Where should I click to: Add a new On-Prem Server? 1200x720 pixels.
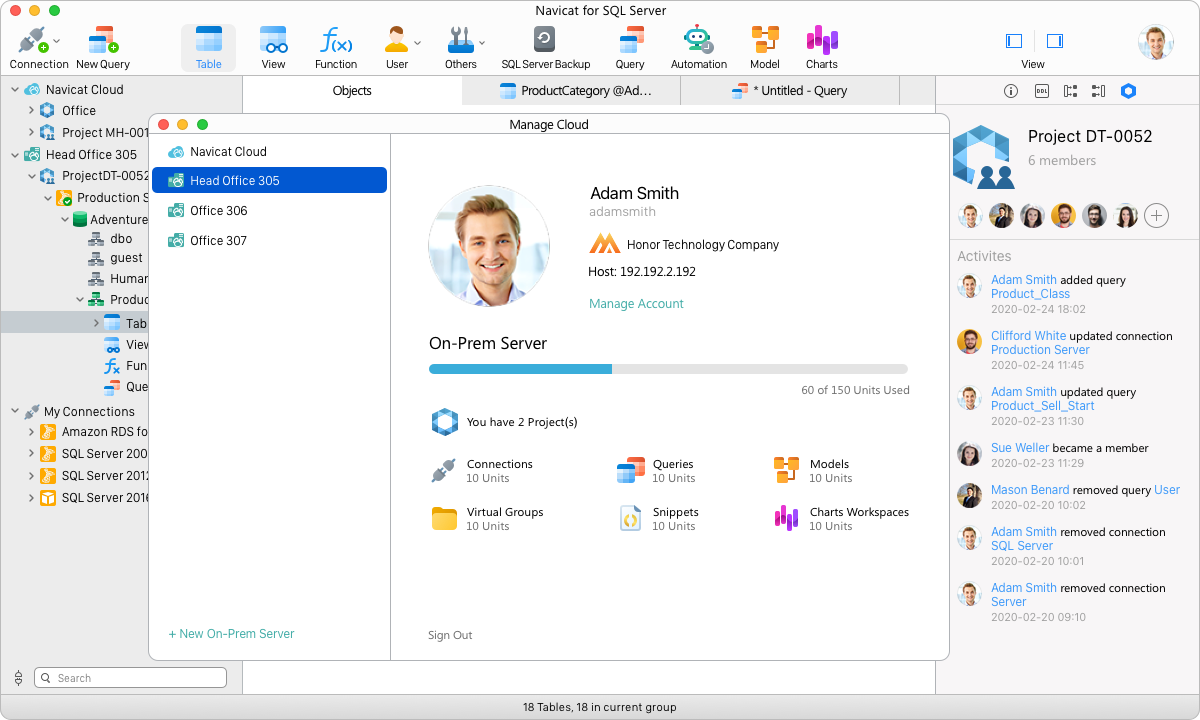(232, 633)
